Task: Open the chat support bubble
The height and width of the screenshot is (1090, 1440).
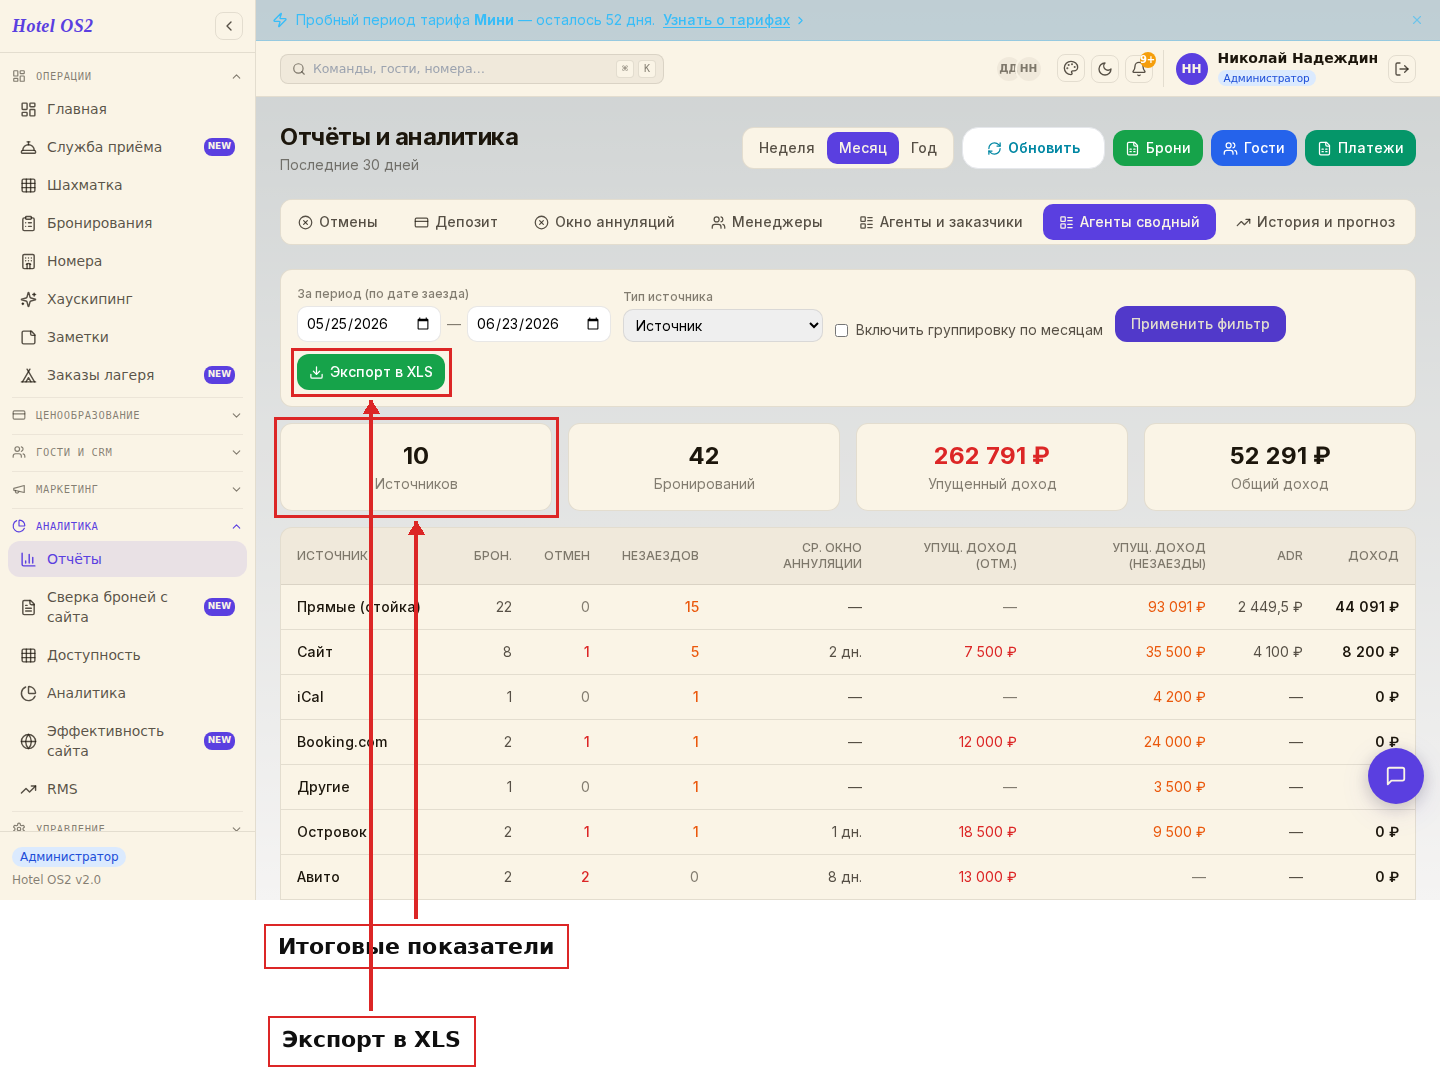Action: 1396,776
